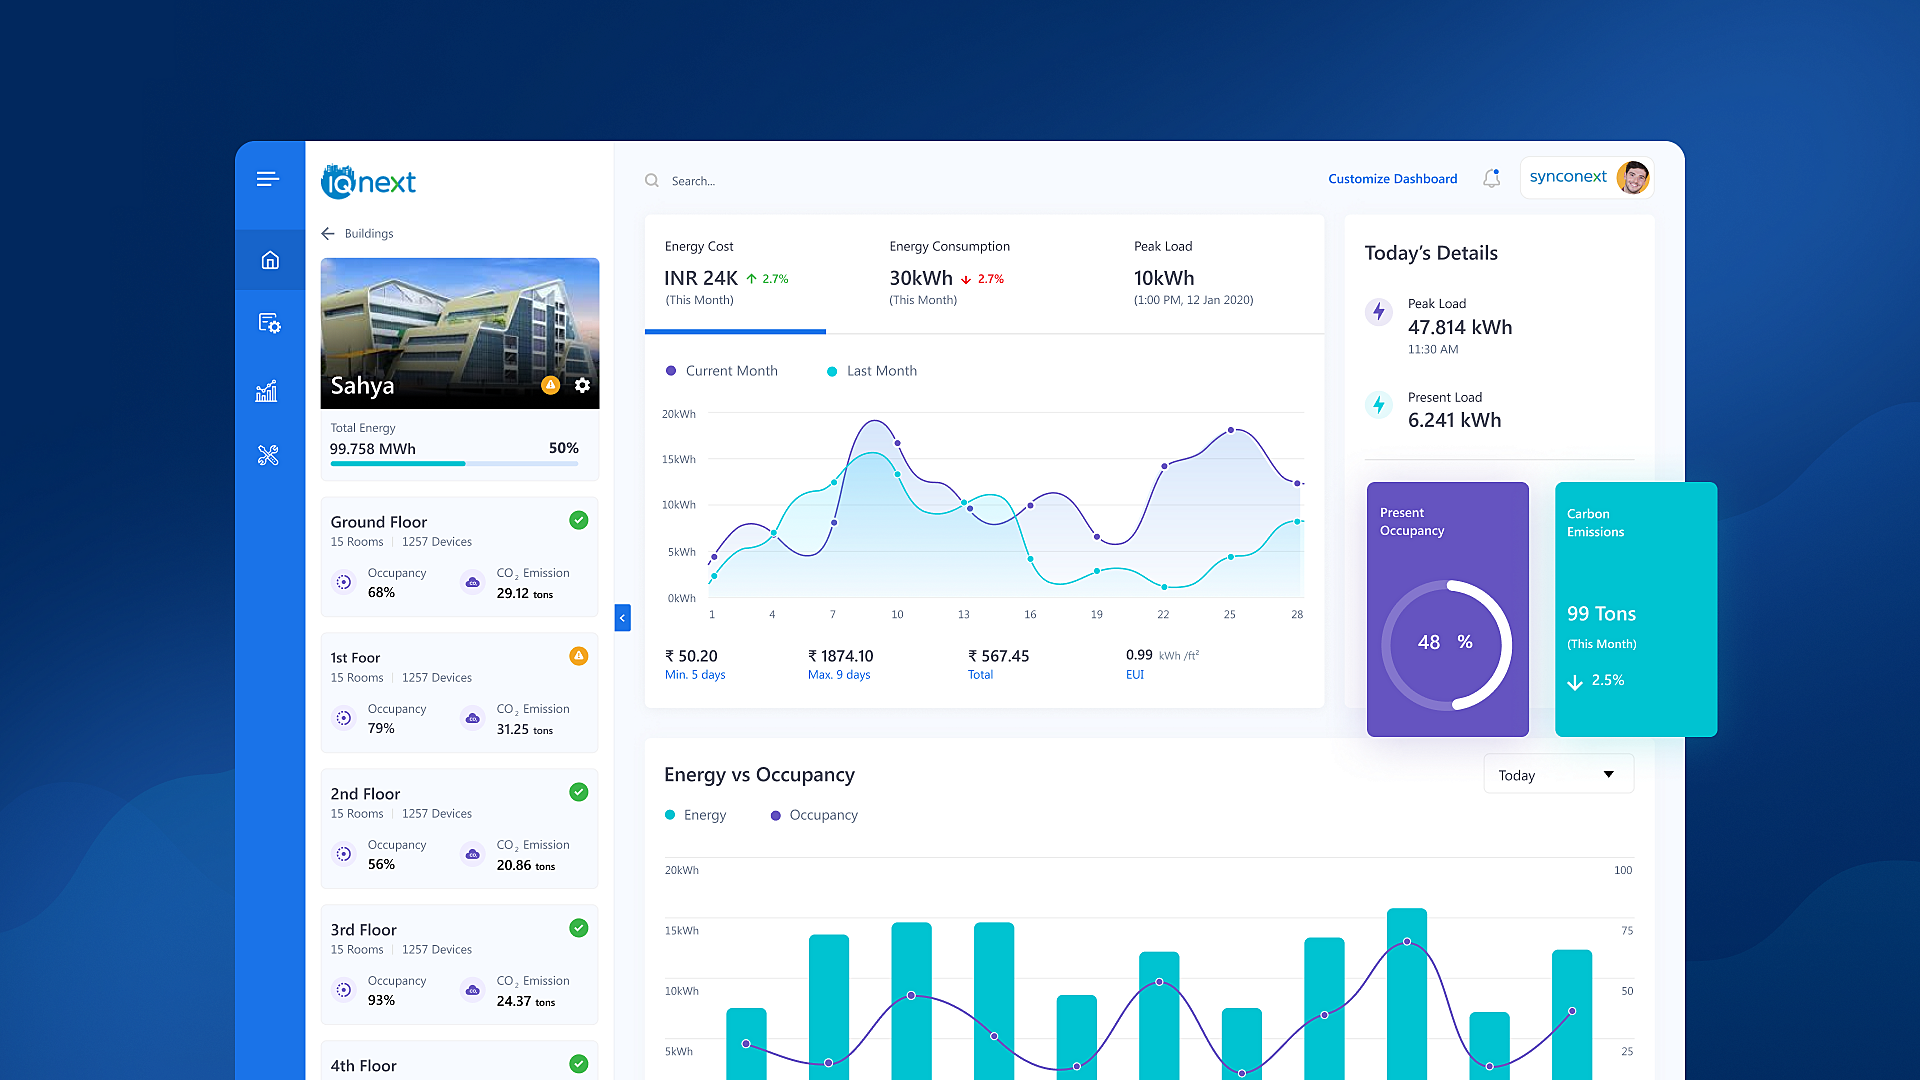Click the 99.758 MWh total energy value
This screenshot has width=1920, height=1080.
373,449
